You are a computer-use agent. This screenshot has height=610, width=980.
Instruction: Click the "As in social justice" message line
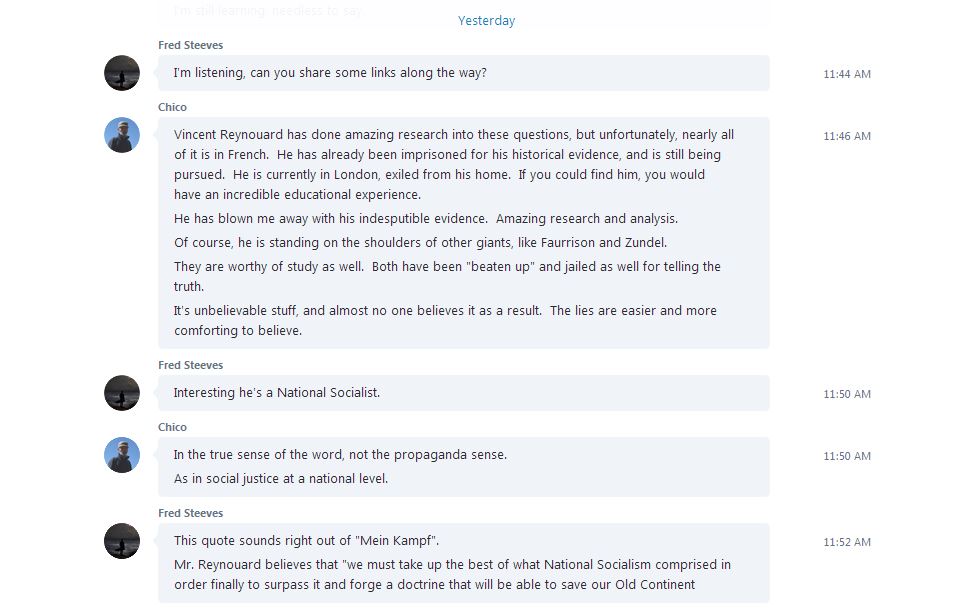click(x=281, y=479)
